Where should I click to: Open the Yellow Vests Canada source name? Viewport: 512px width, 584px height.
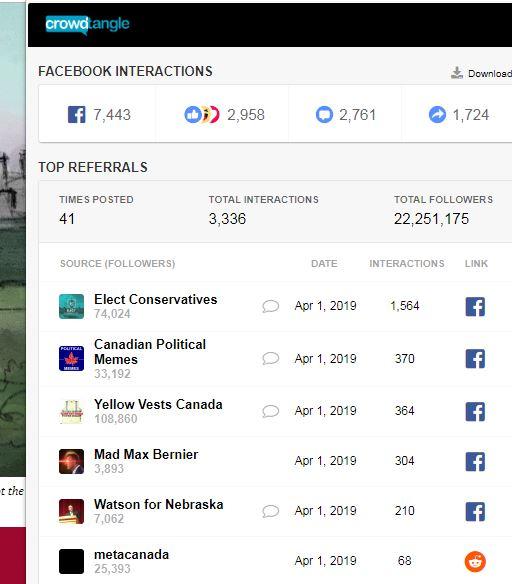click(158, 404)
